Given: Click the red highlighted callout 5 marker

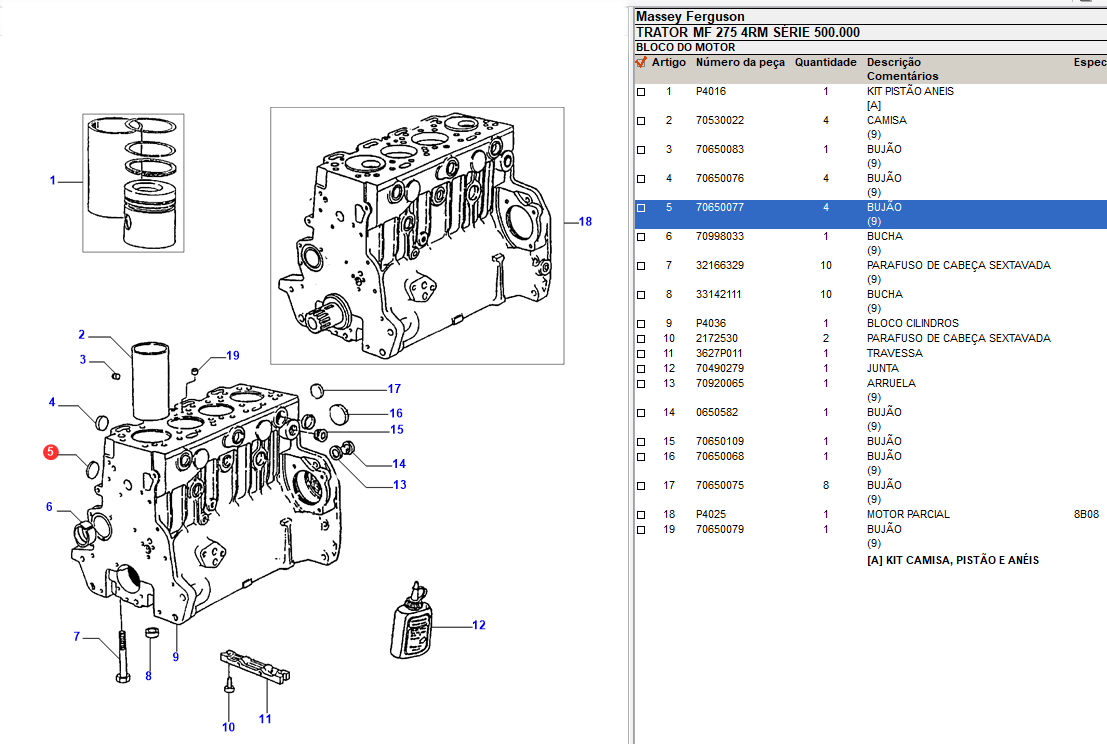Looking at the screenshot, I should [50, 453].
